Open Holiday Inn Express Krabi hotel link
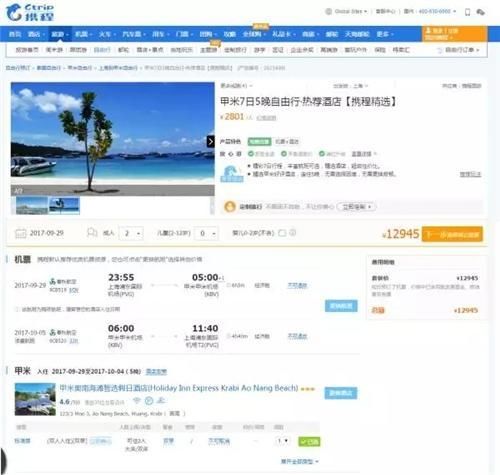The image size is (500, 475). tap(179, 388)
